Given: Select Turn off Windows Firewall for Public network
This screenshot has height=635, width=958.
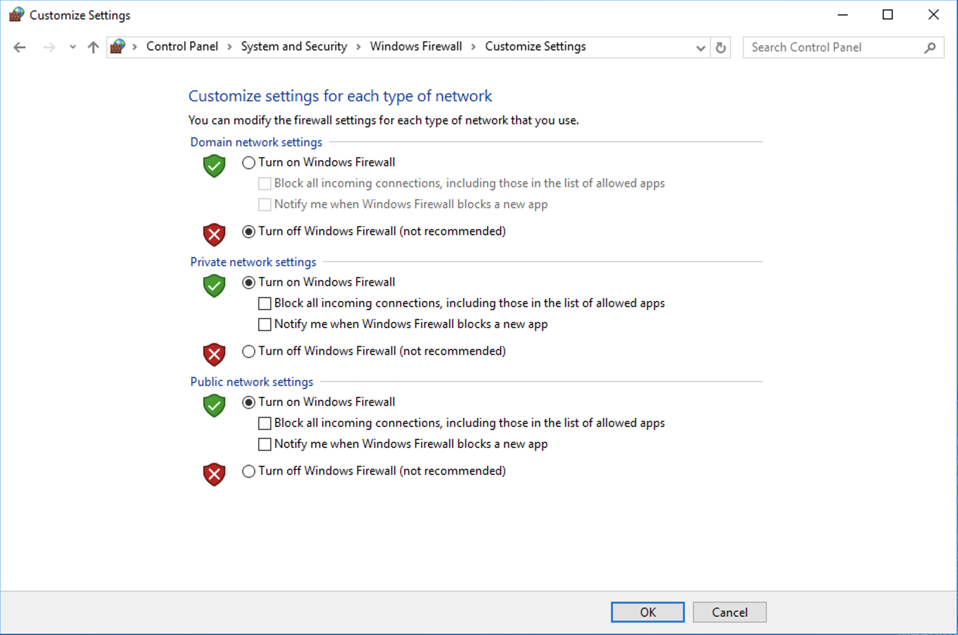Looking at the screenshot, I should point(249,472).
